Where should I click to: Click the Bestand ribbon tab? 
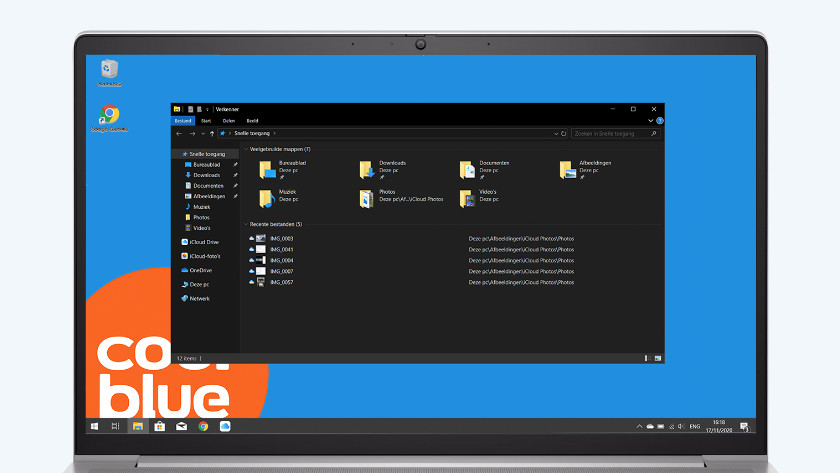[183, 121]
